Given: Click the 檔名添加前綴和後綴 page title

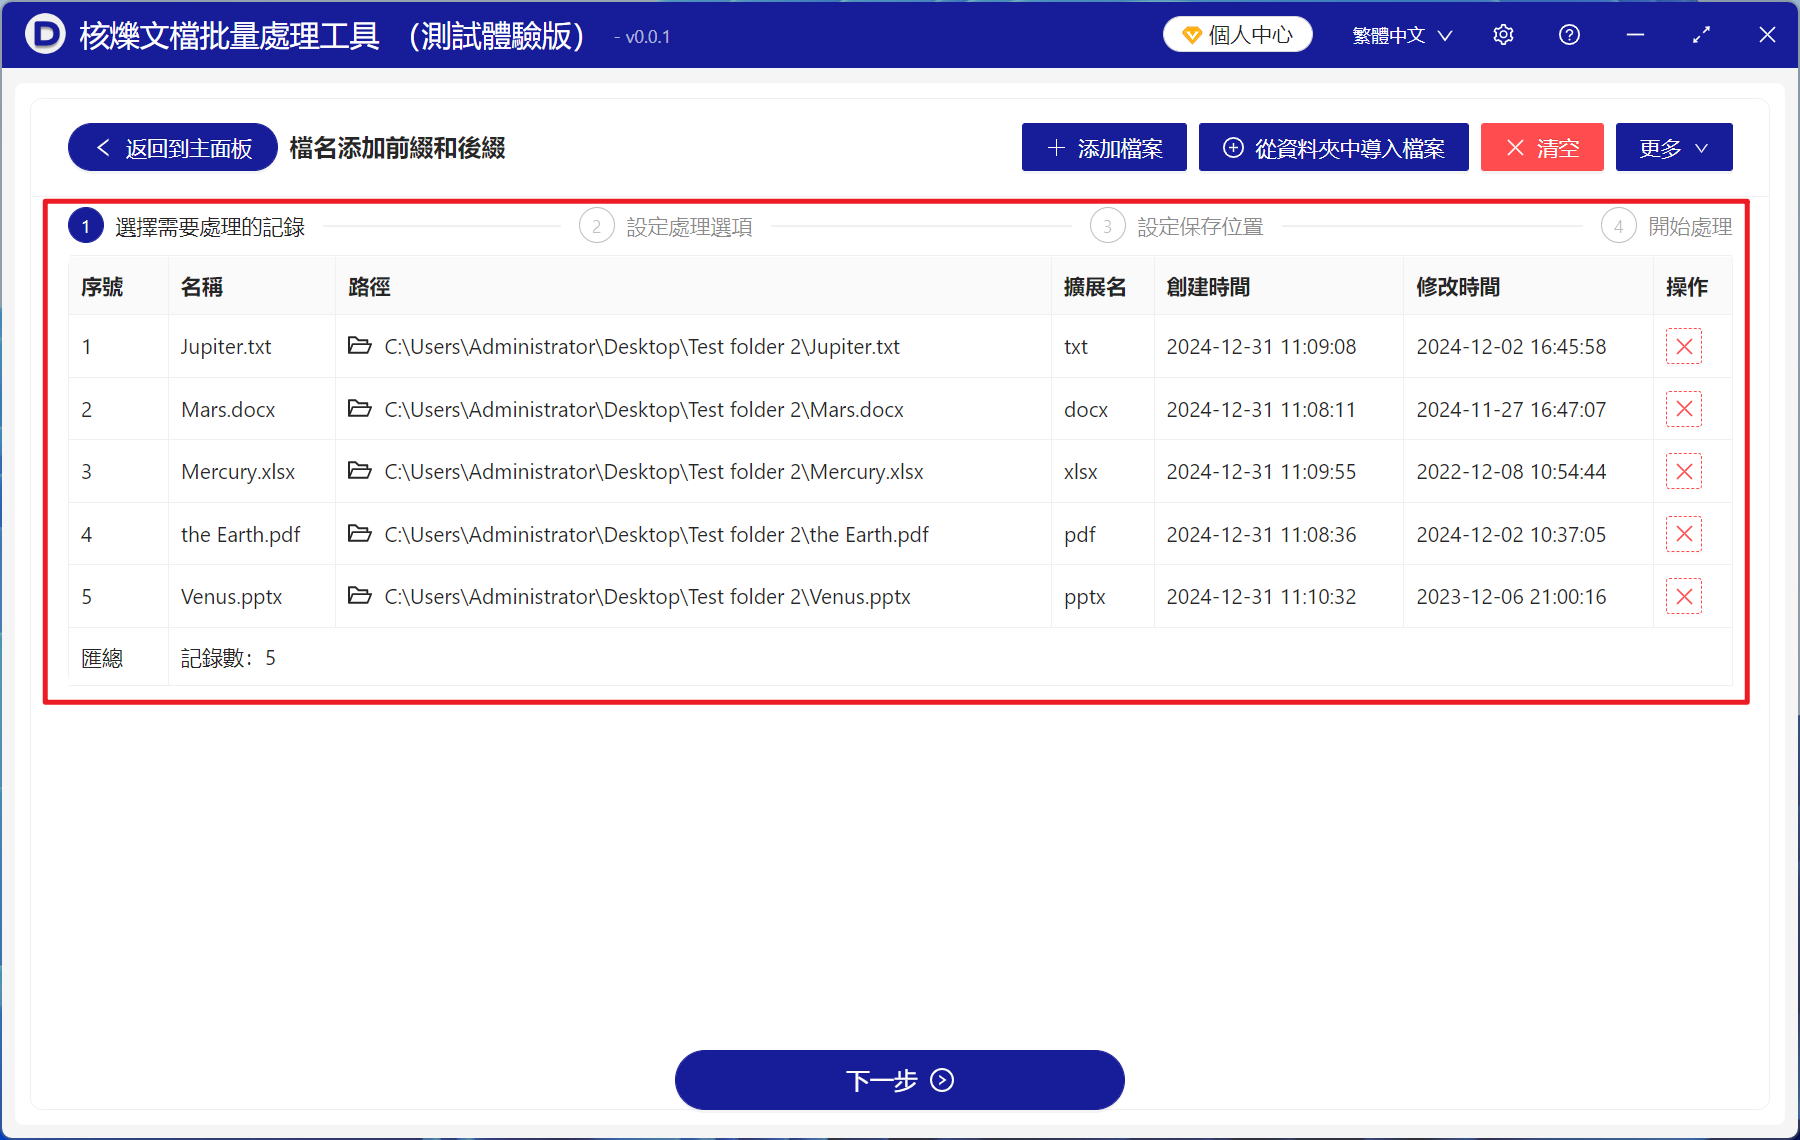Looking at the screenshot, I should pyautogui.click(x=397, y=148).
